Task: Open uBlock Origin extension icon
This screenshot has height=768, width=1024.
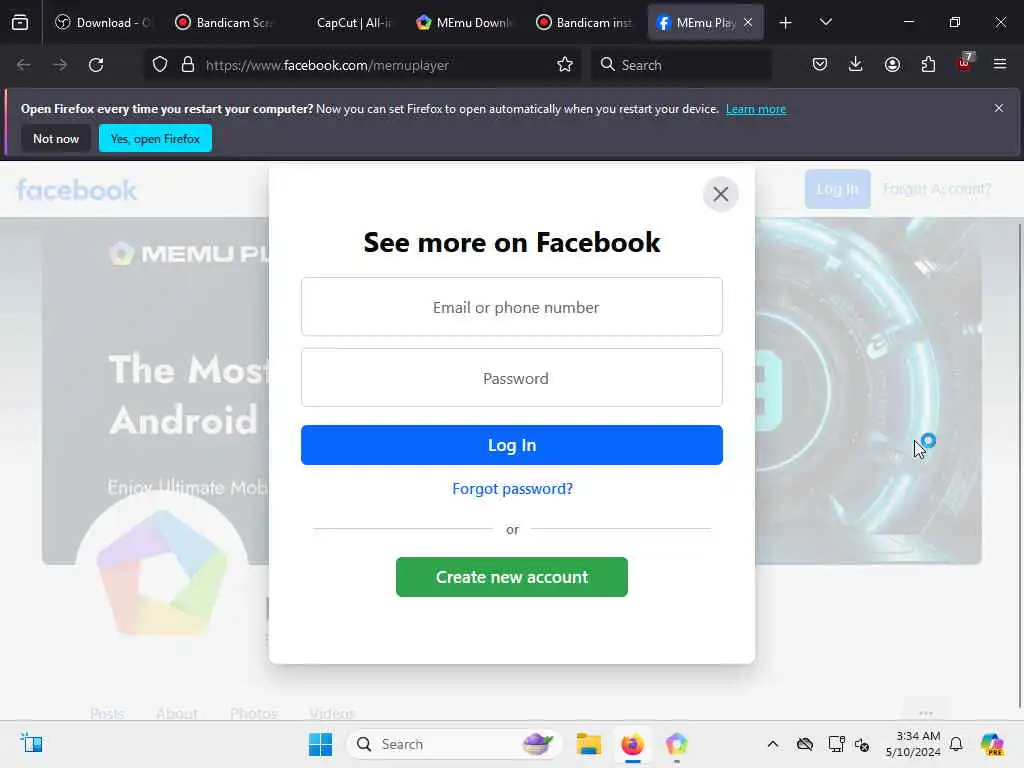Action: 965,63
